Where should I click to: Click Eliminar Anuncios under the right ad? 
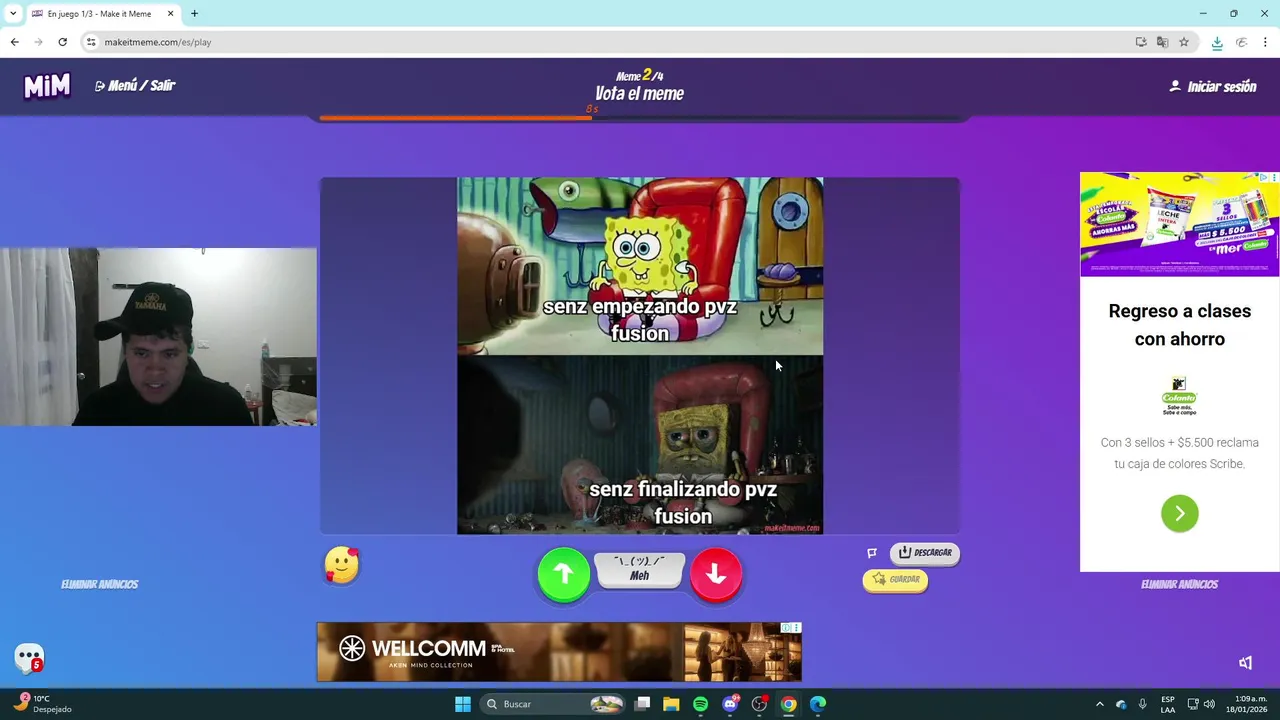(x=1179, y=584)
